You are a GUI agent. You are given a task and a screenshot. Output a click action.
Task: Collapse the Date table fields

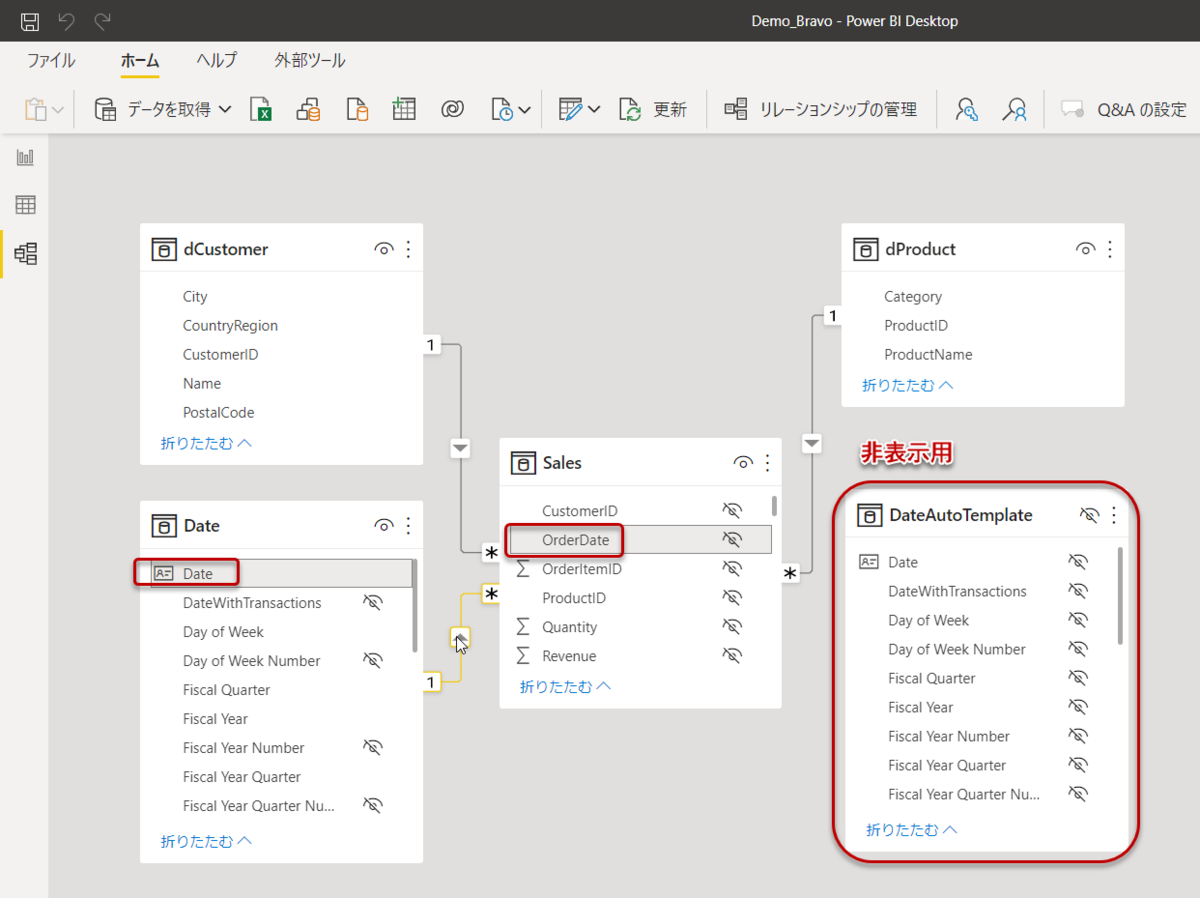pyautogui.click(x=206, y=841)
